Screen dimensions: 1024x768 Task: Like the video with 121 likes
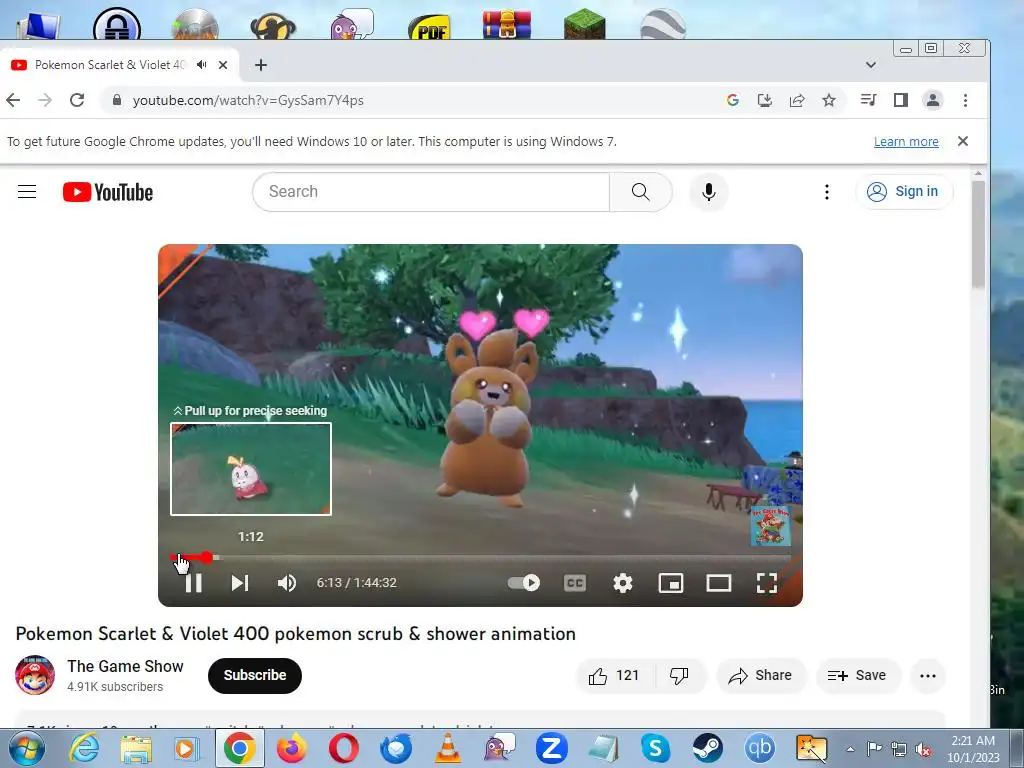(613, 675)
